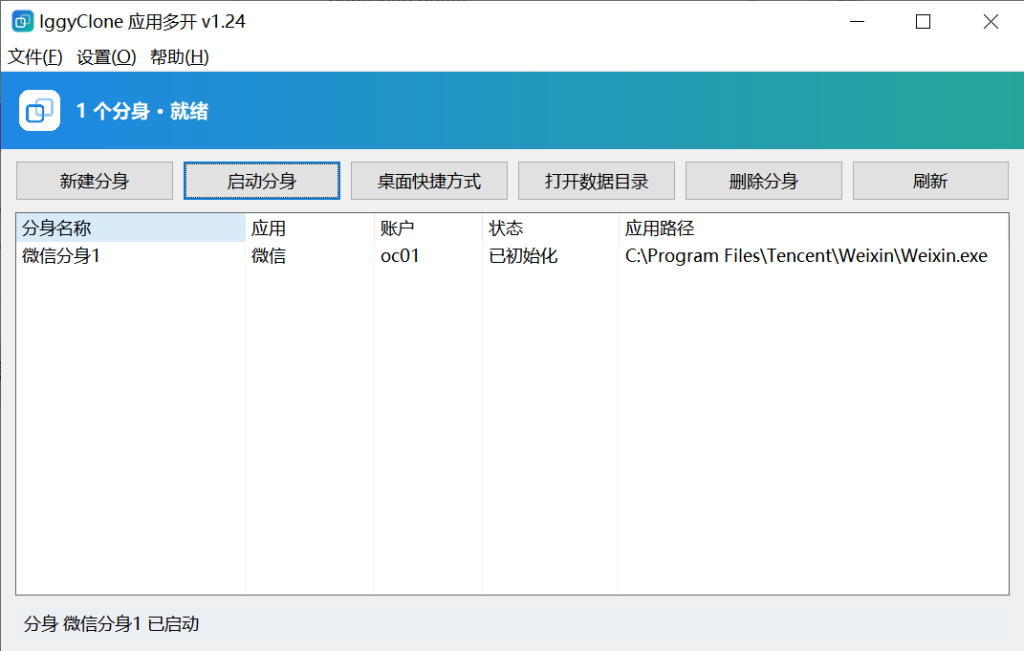Start the clone with 启动分身
Screen dimensions: 1024x651
click(x=262, y=181)
